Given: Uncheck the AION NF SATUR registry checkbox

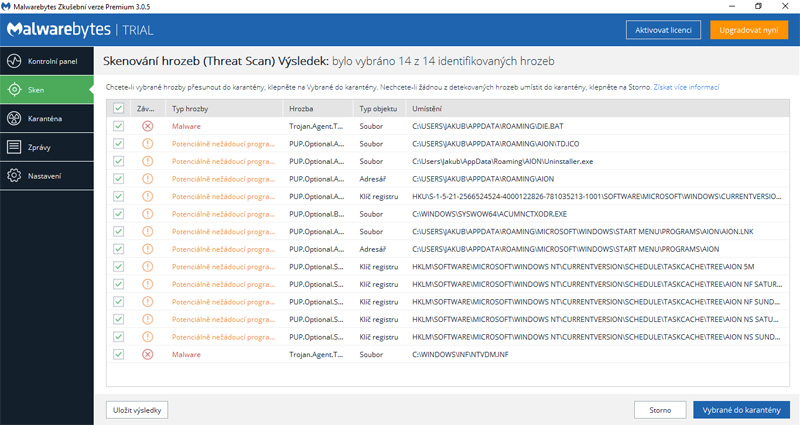Looking at the screenshot, I should pos(118,284).
